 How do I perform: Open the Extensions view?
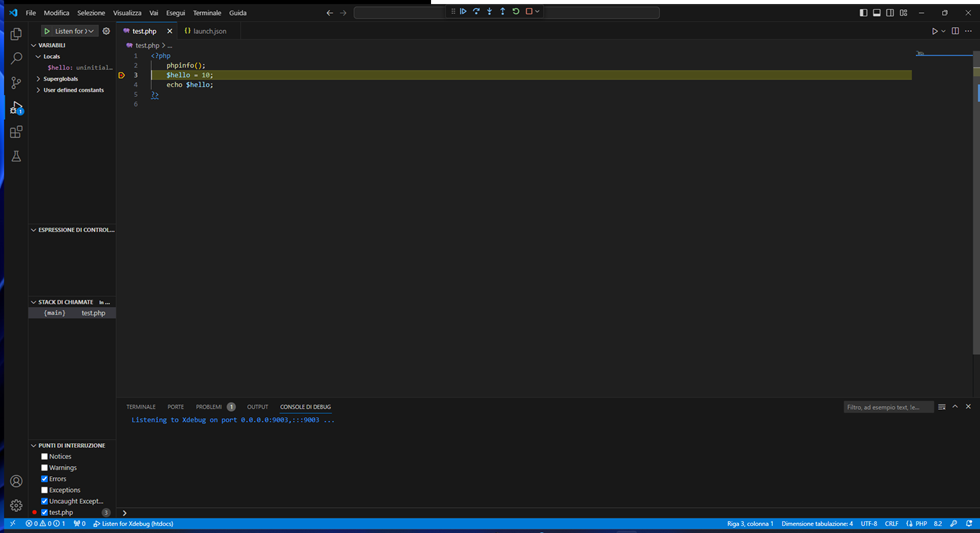tap(16, 132)
